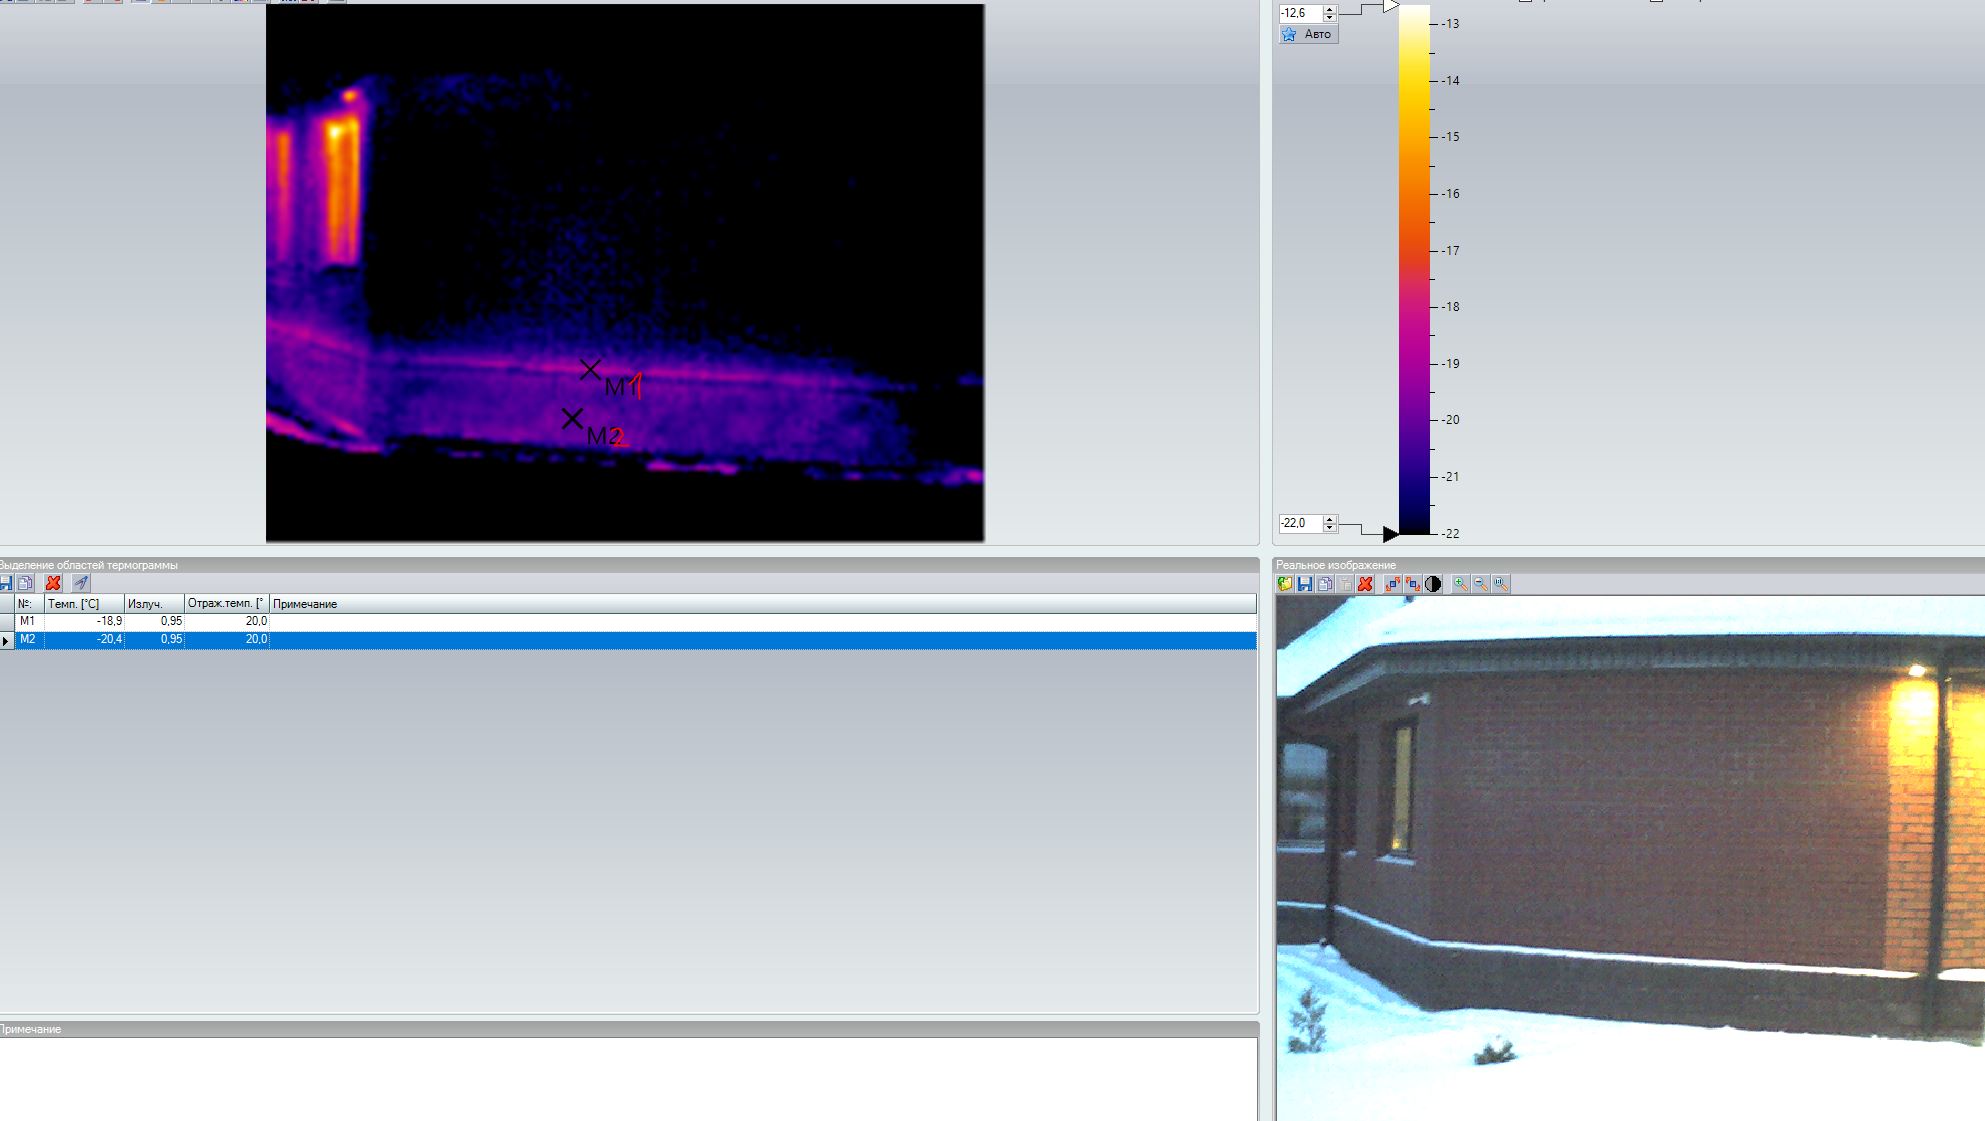Click the Авто scale button
The image size is (1985, 1121).
(x=1308, y=34)
